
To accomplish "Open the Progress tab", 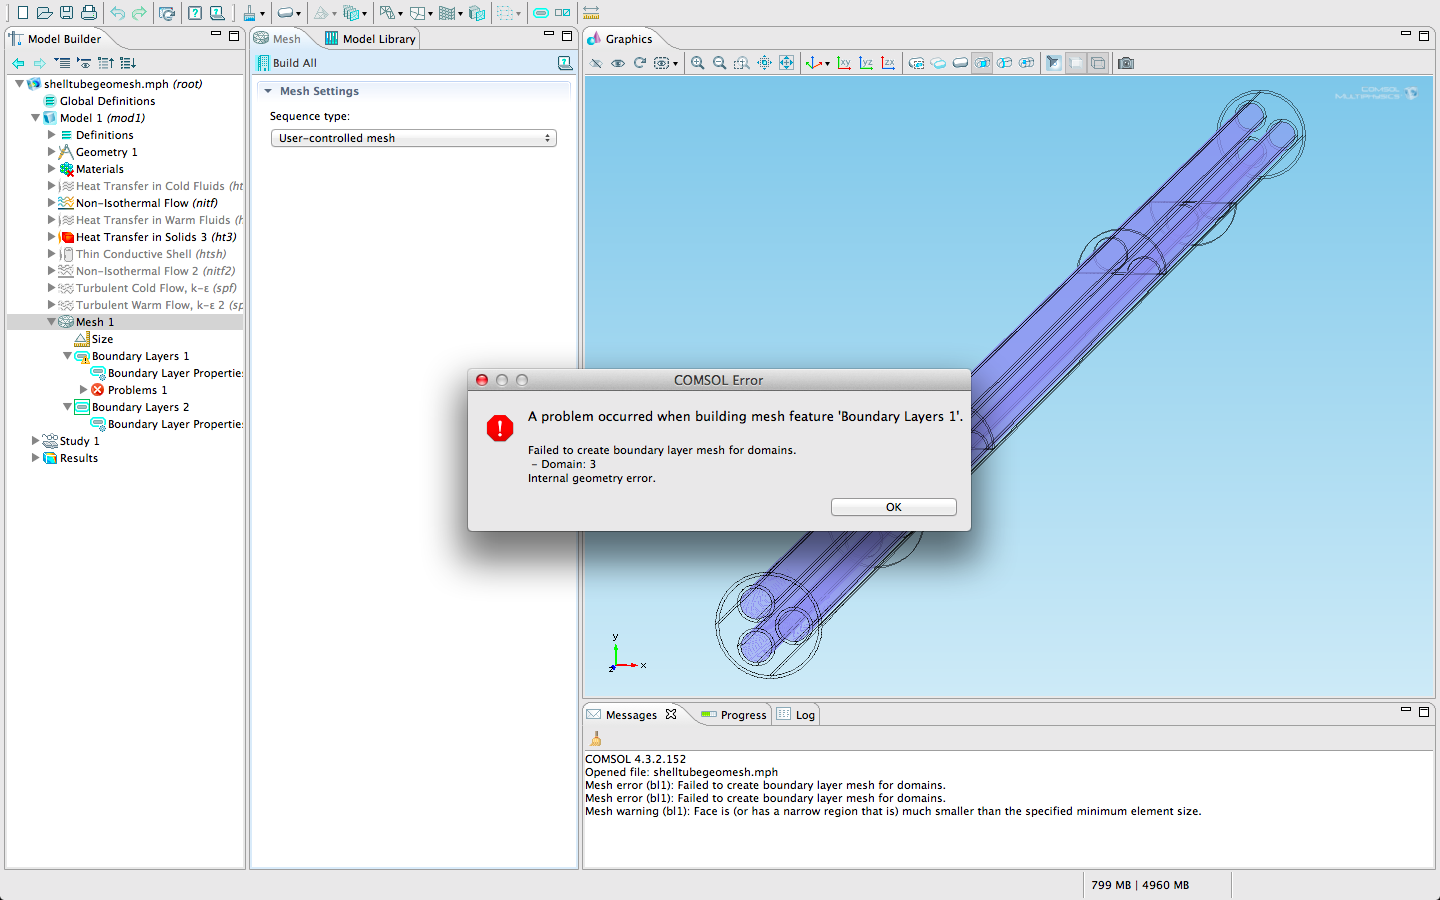I will pyautogui.click(x=734, y=715).
